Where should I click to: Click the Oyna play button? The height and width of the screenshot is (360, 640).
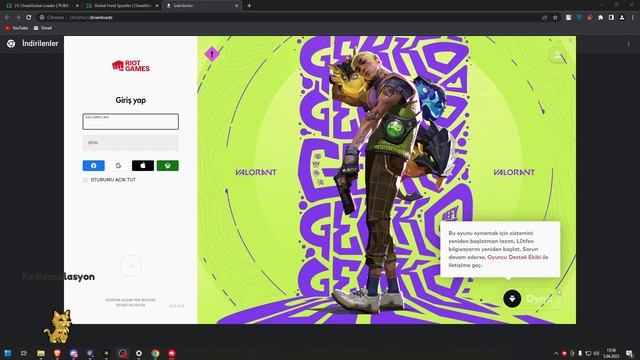(539, 299)
